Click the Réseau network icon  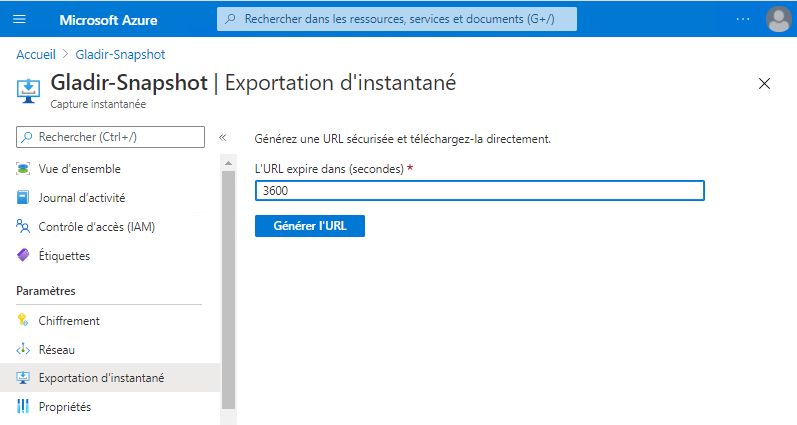tap(23, 350)
